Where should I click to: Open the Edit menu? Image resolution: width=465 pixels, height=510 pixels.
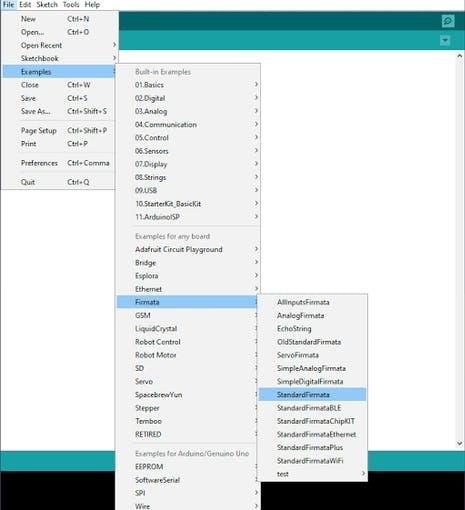(25, 5)
